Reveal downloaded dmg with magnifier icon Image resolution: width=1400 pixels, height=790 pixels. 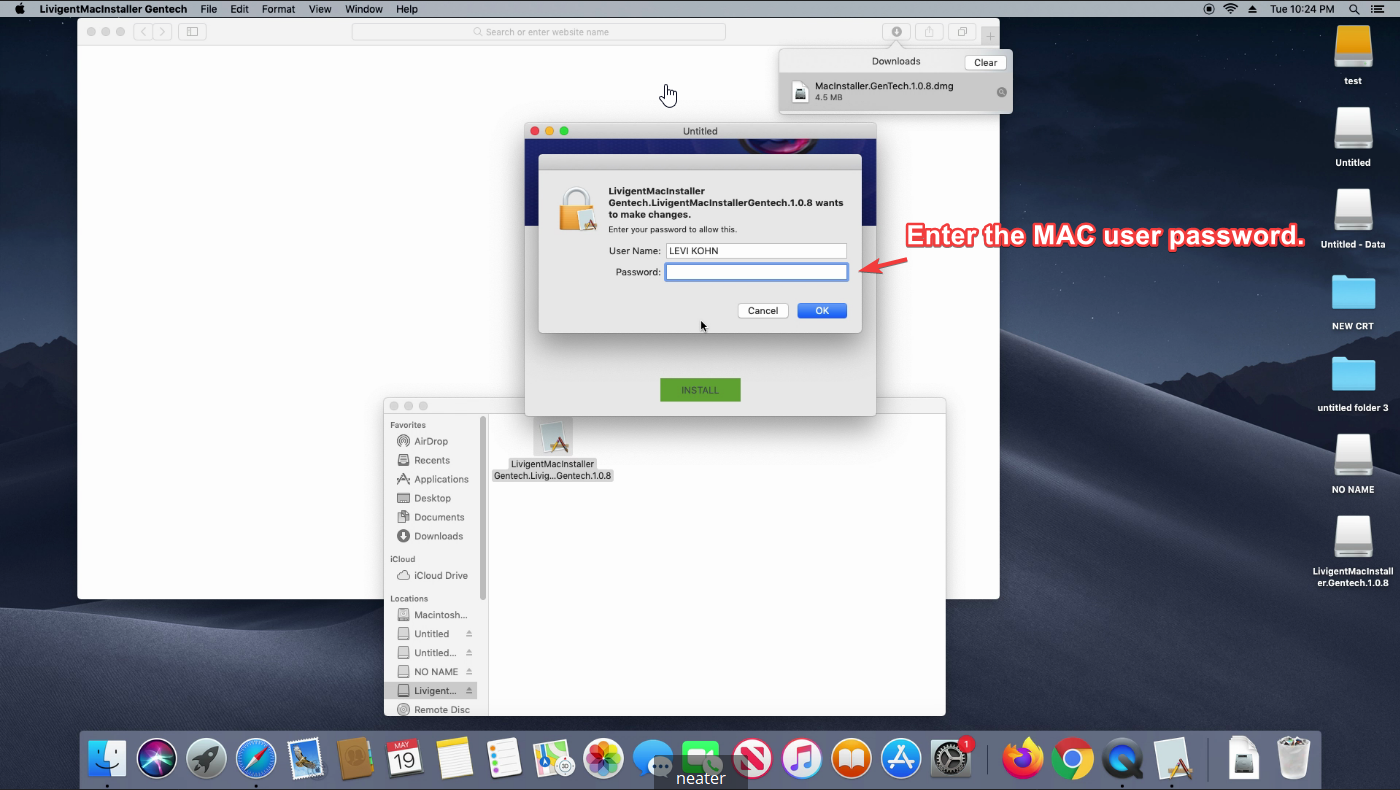[1001, 92]
